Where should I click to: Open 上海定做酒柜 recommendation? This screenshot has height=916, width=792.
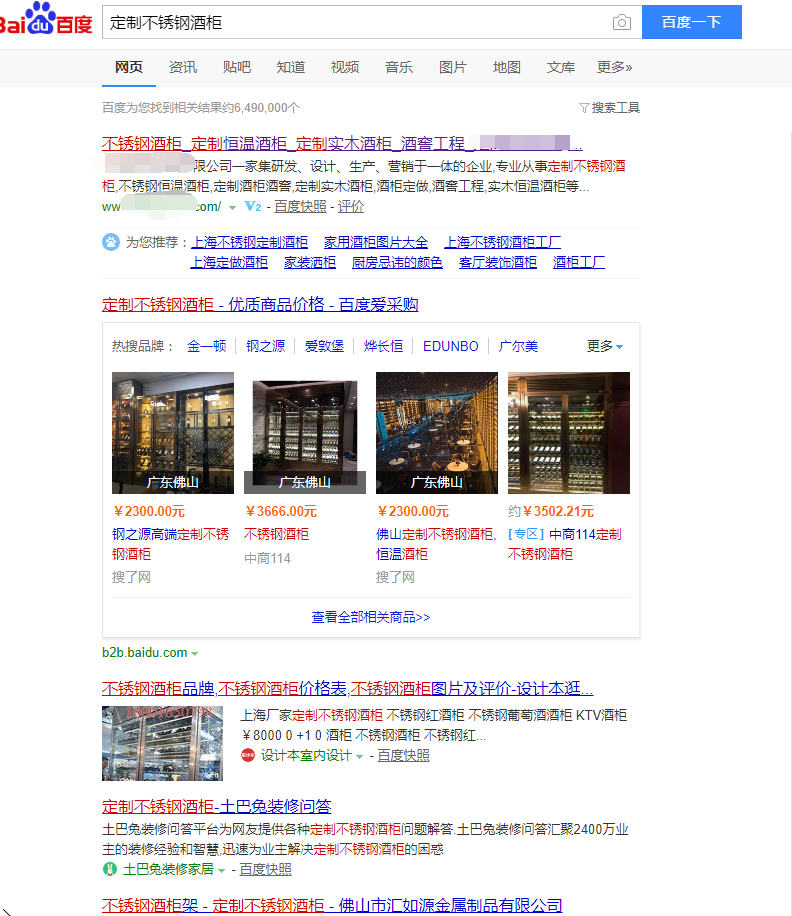229,262
